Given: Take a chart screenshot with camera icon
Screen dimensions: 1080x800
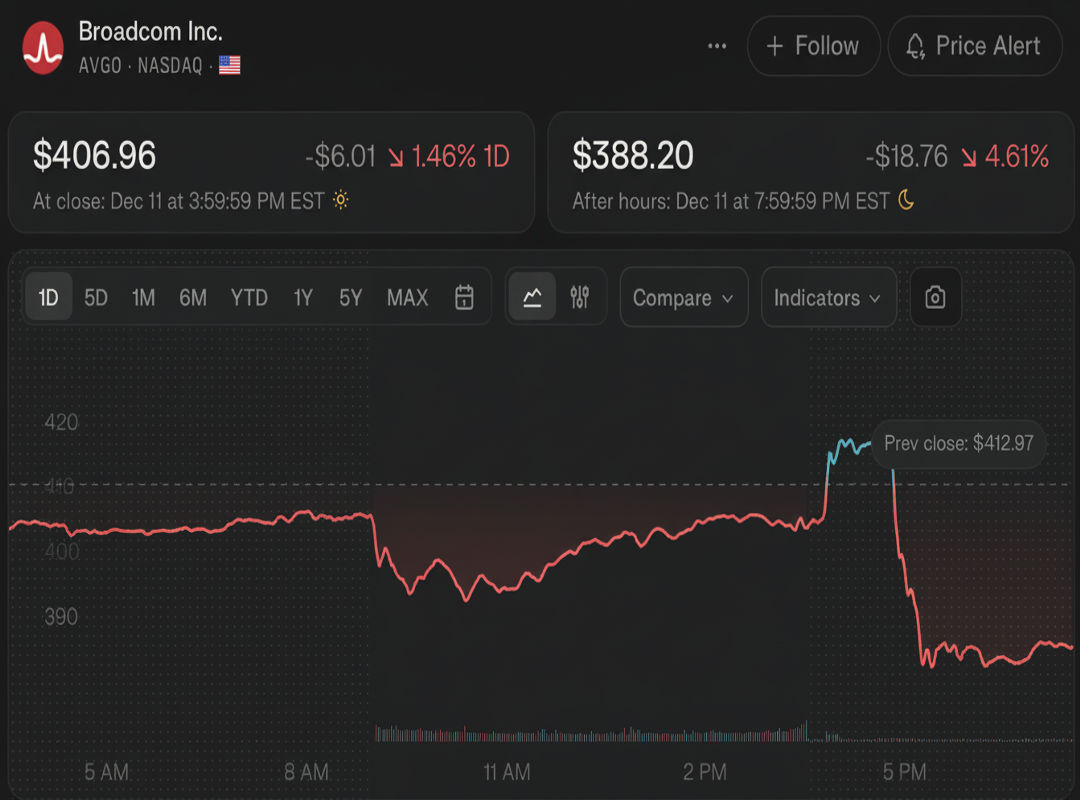Looking at the screenshot, I should click(935, 297).
